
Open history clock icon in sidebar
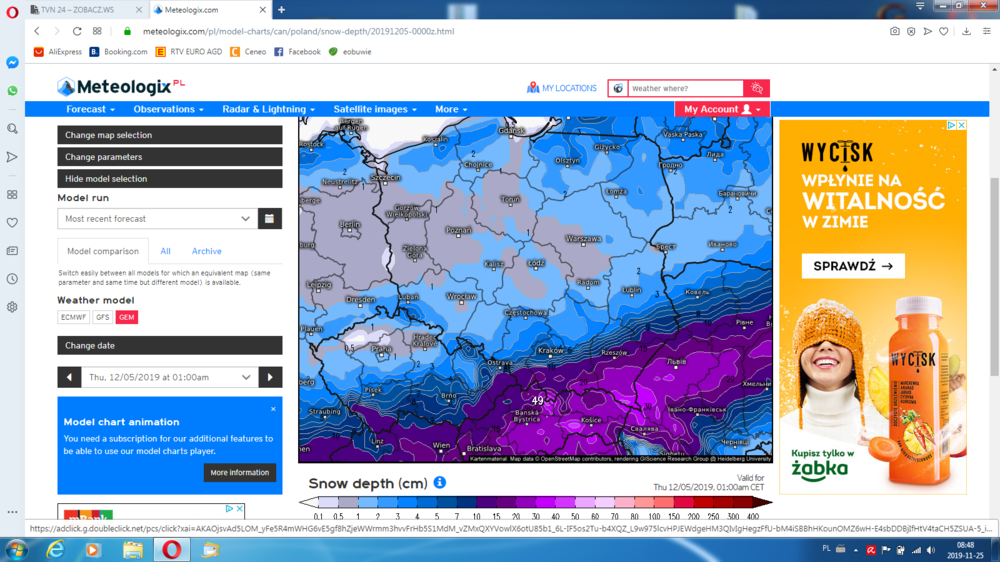click(12, 279)
